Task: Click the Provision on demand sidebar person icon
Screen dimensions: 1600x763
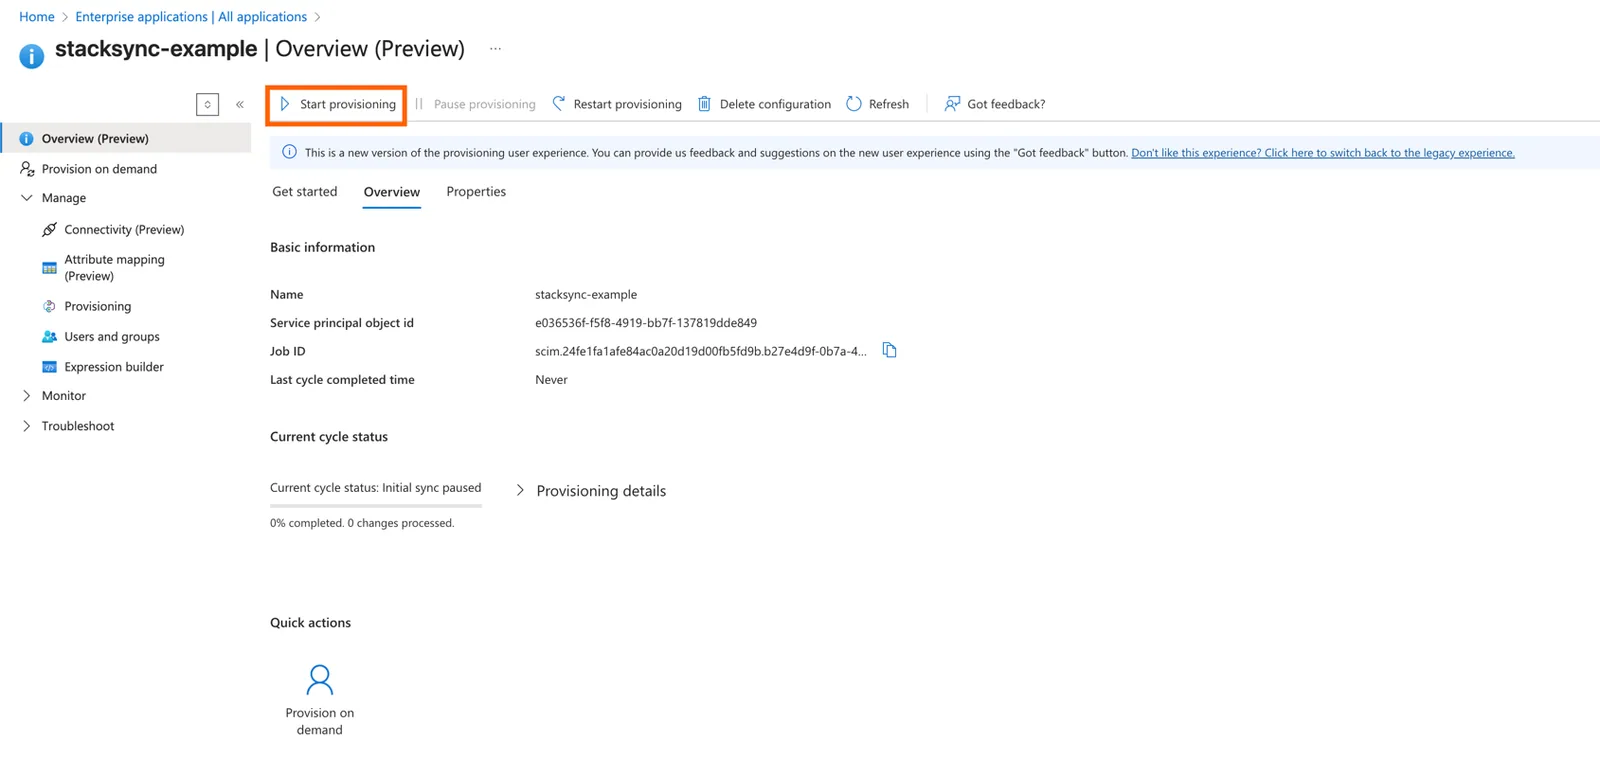Action: [27, 169]
